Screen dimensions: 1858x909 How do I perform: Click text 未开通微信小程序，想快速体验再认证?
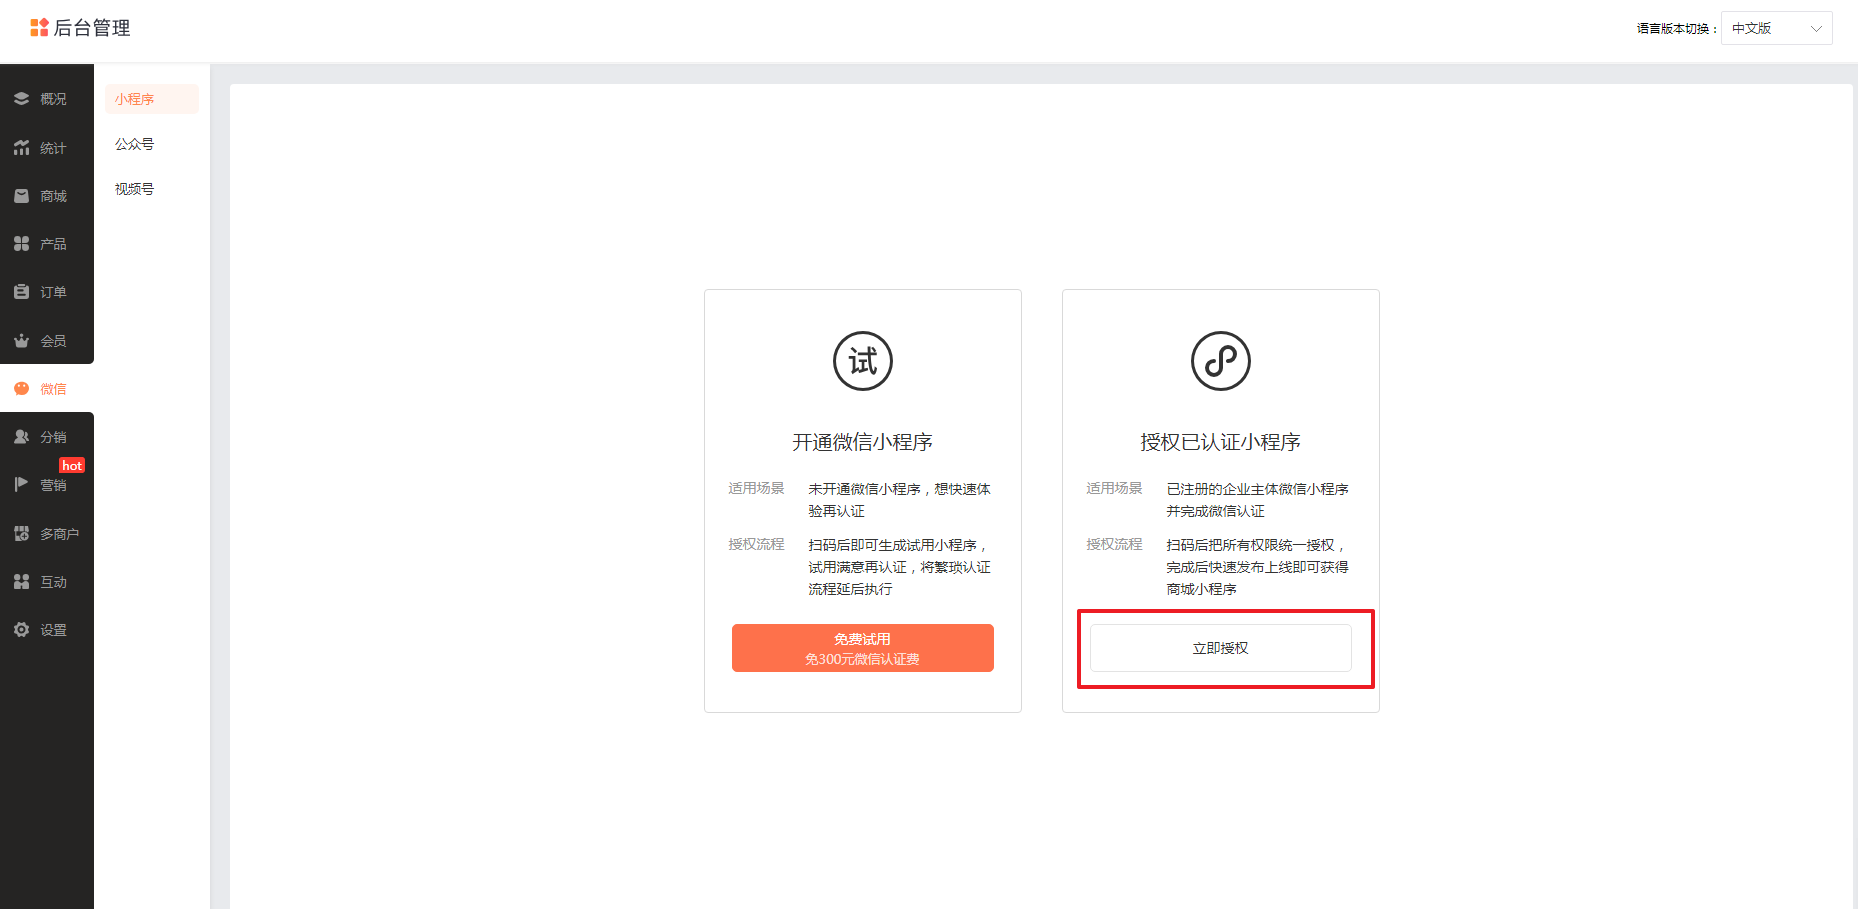(900, 500)
